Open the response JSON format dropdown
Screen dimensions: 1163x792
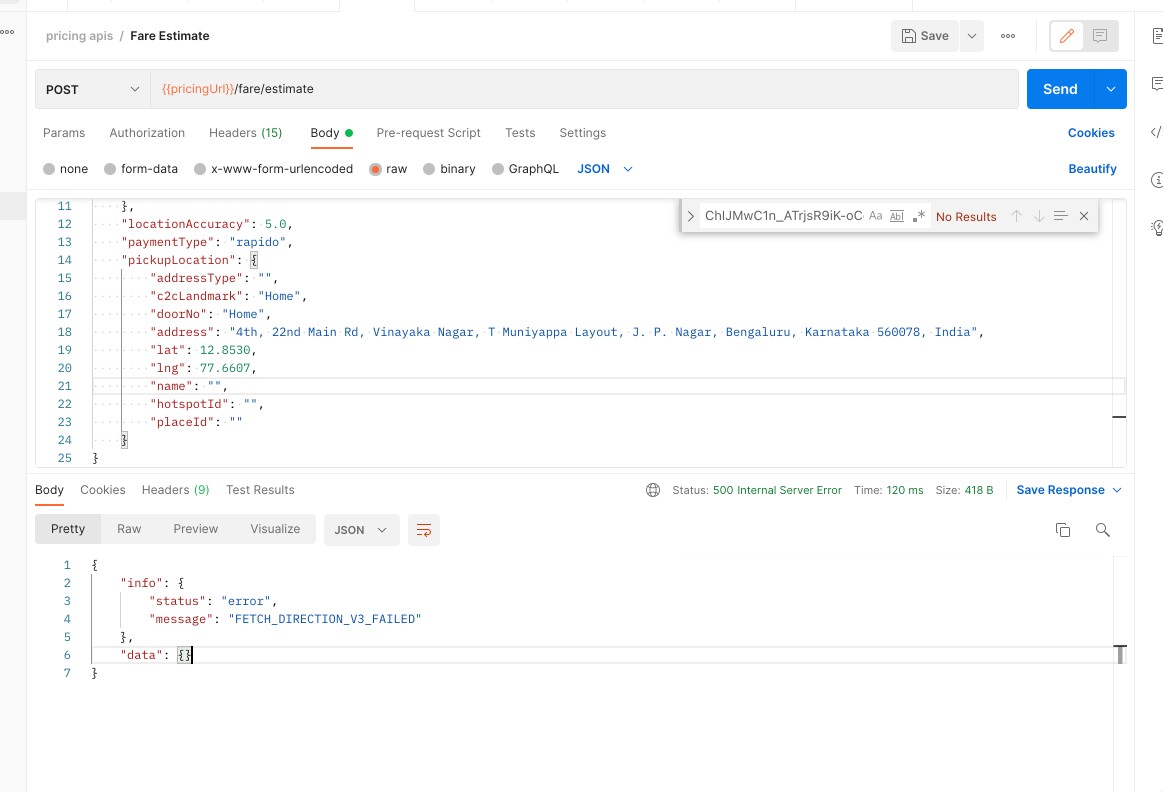[x=361, y=530]
